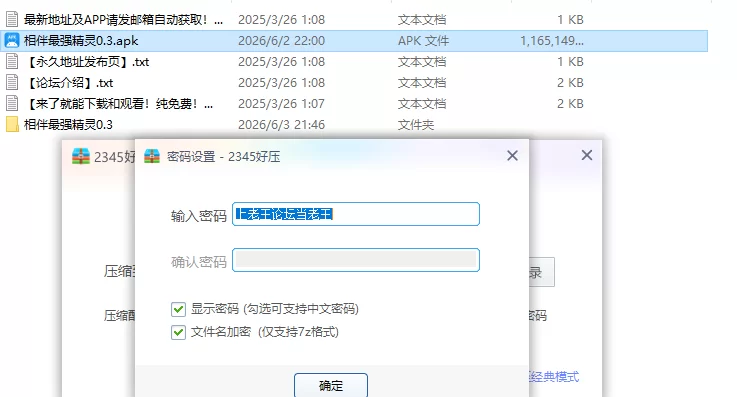Select the folder name 相伴最强精灵0.3
This screenshot has width=737, height=397.
click(x=68, y=125)
